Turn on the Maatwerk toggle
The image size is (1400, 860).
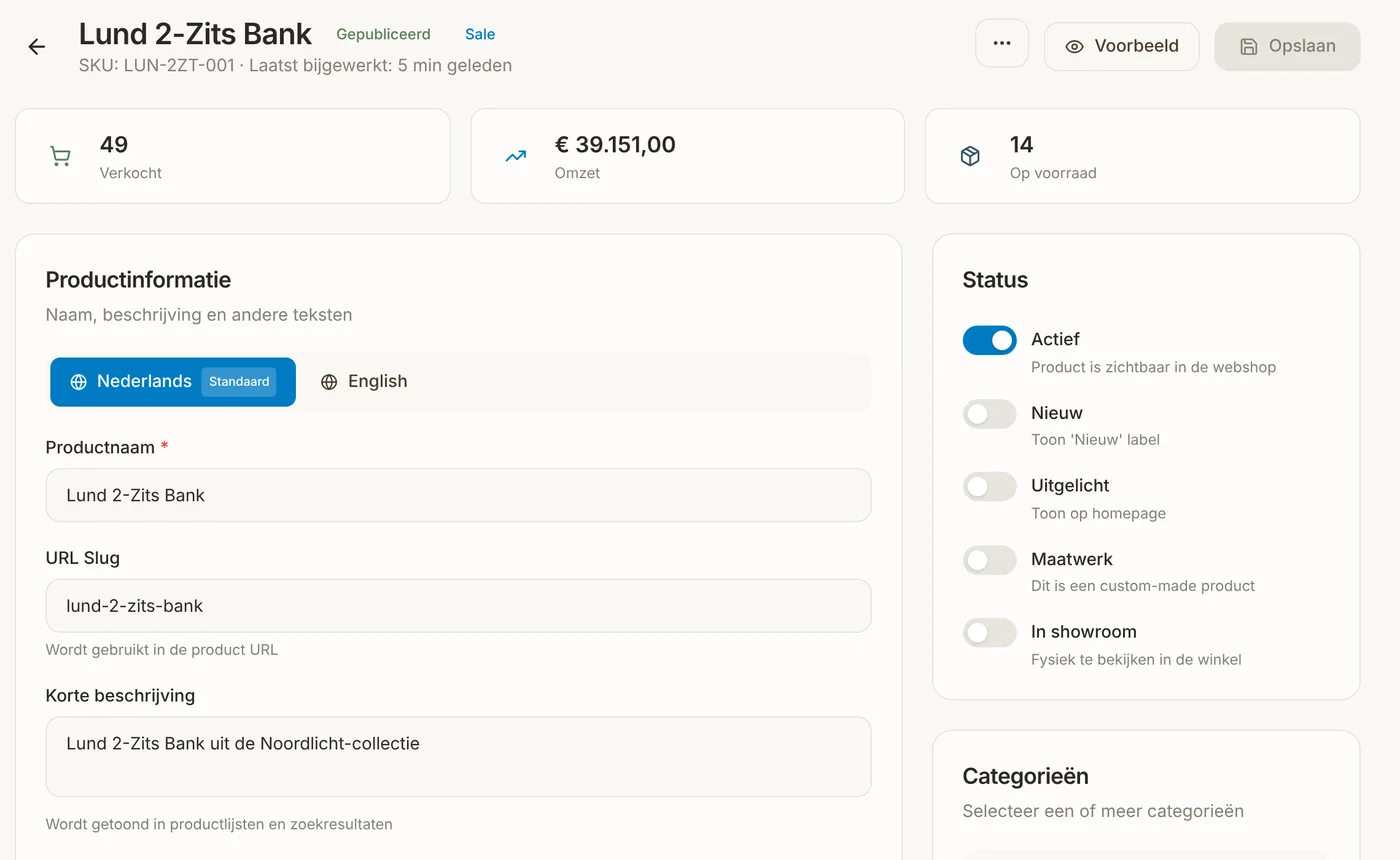click(989, 560)
